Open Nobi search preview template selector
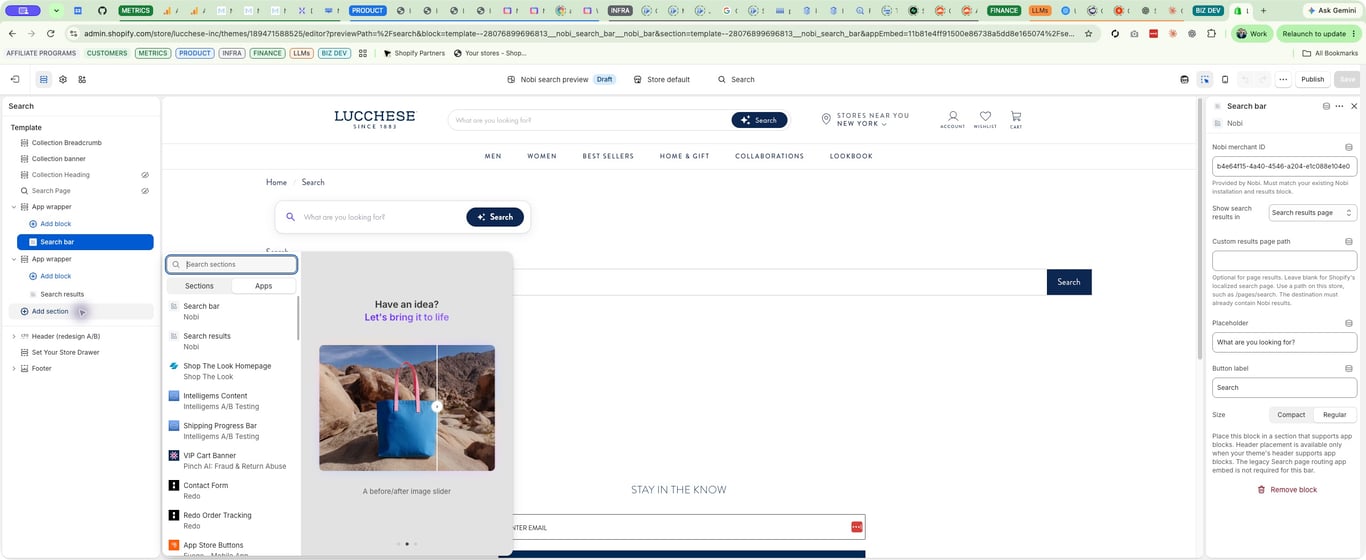Screen dimensions: 1366x560 (560, 79)
